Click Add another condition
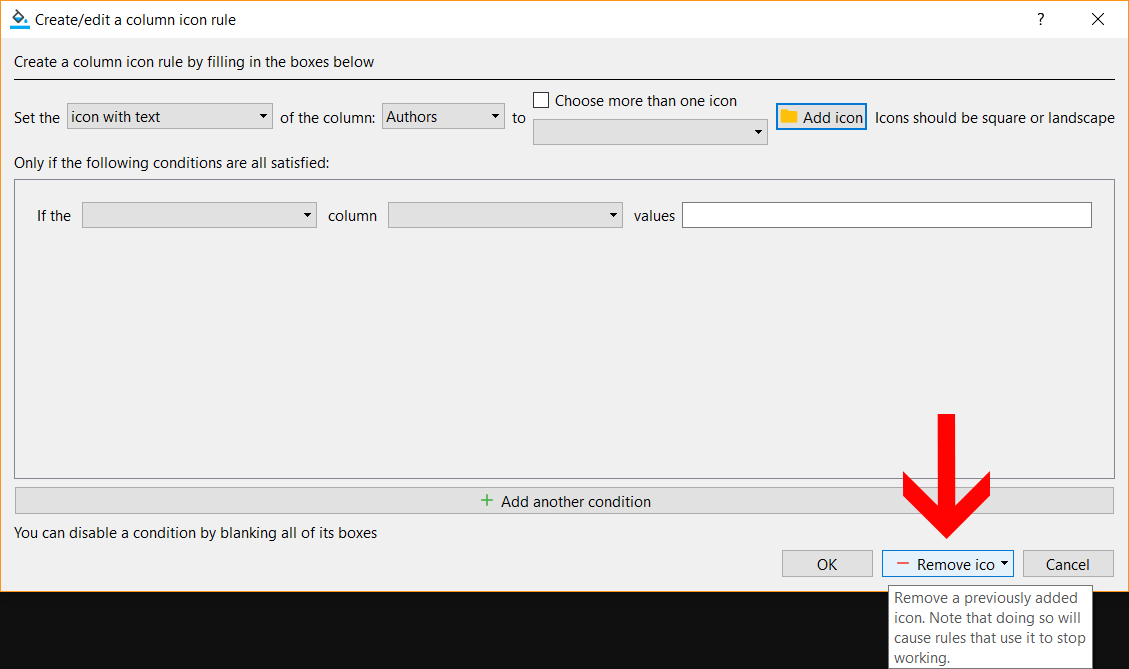The image size is (1129, 669). pos(564,501)
